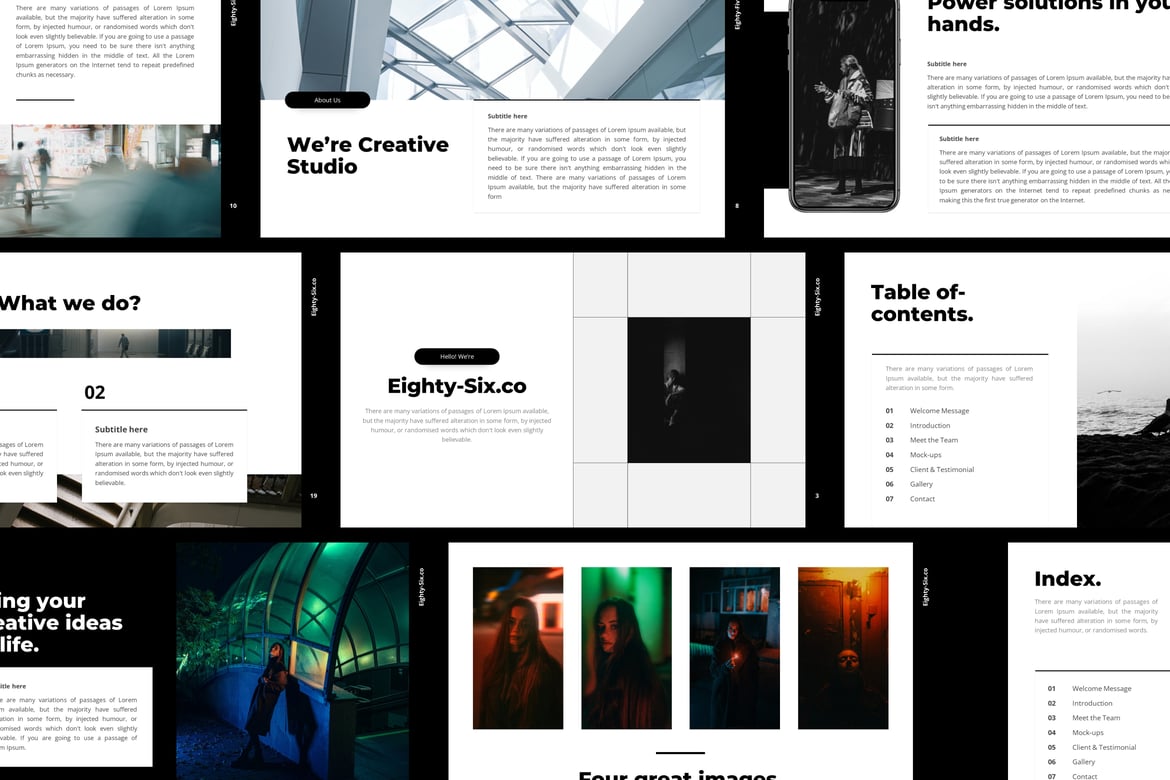Select the "Subtitle here" label under the 02 number
Image resolution: width=1170 pixels, height=780 pixels.
tap(121, 429)
